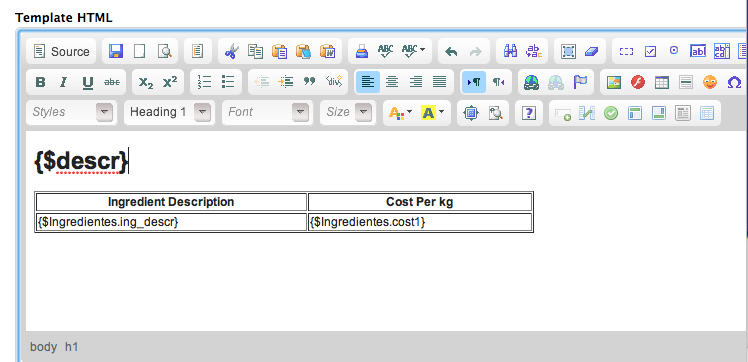Open the Text Color picker
Image resolution: width=748 pixels, height=362 pixels.
(x=400, y=113)
